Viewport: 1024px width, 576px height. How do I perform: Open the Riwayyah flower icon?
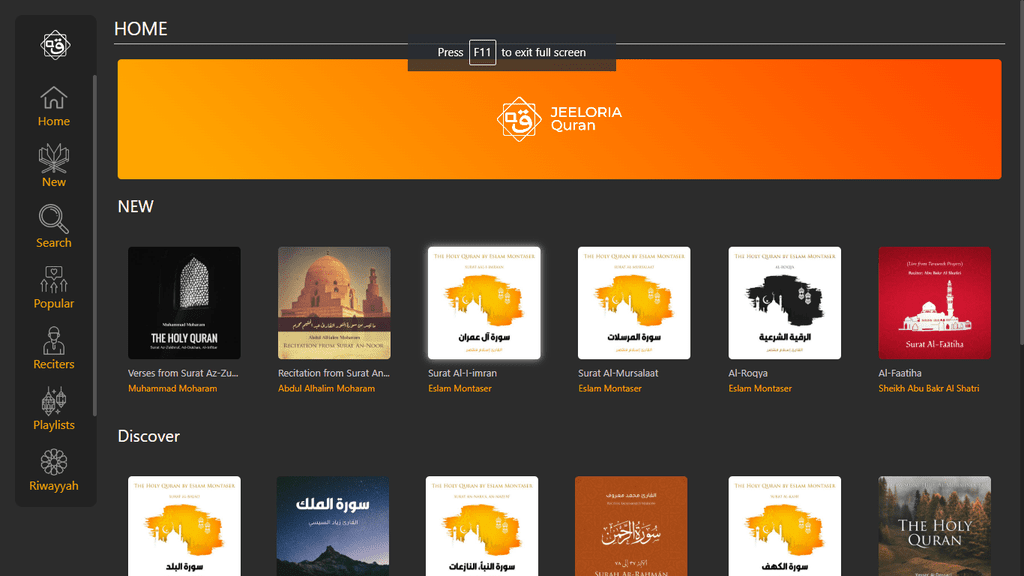(54, 462)
